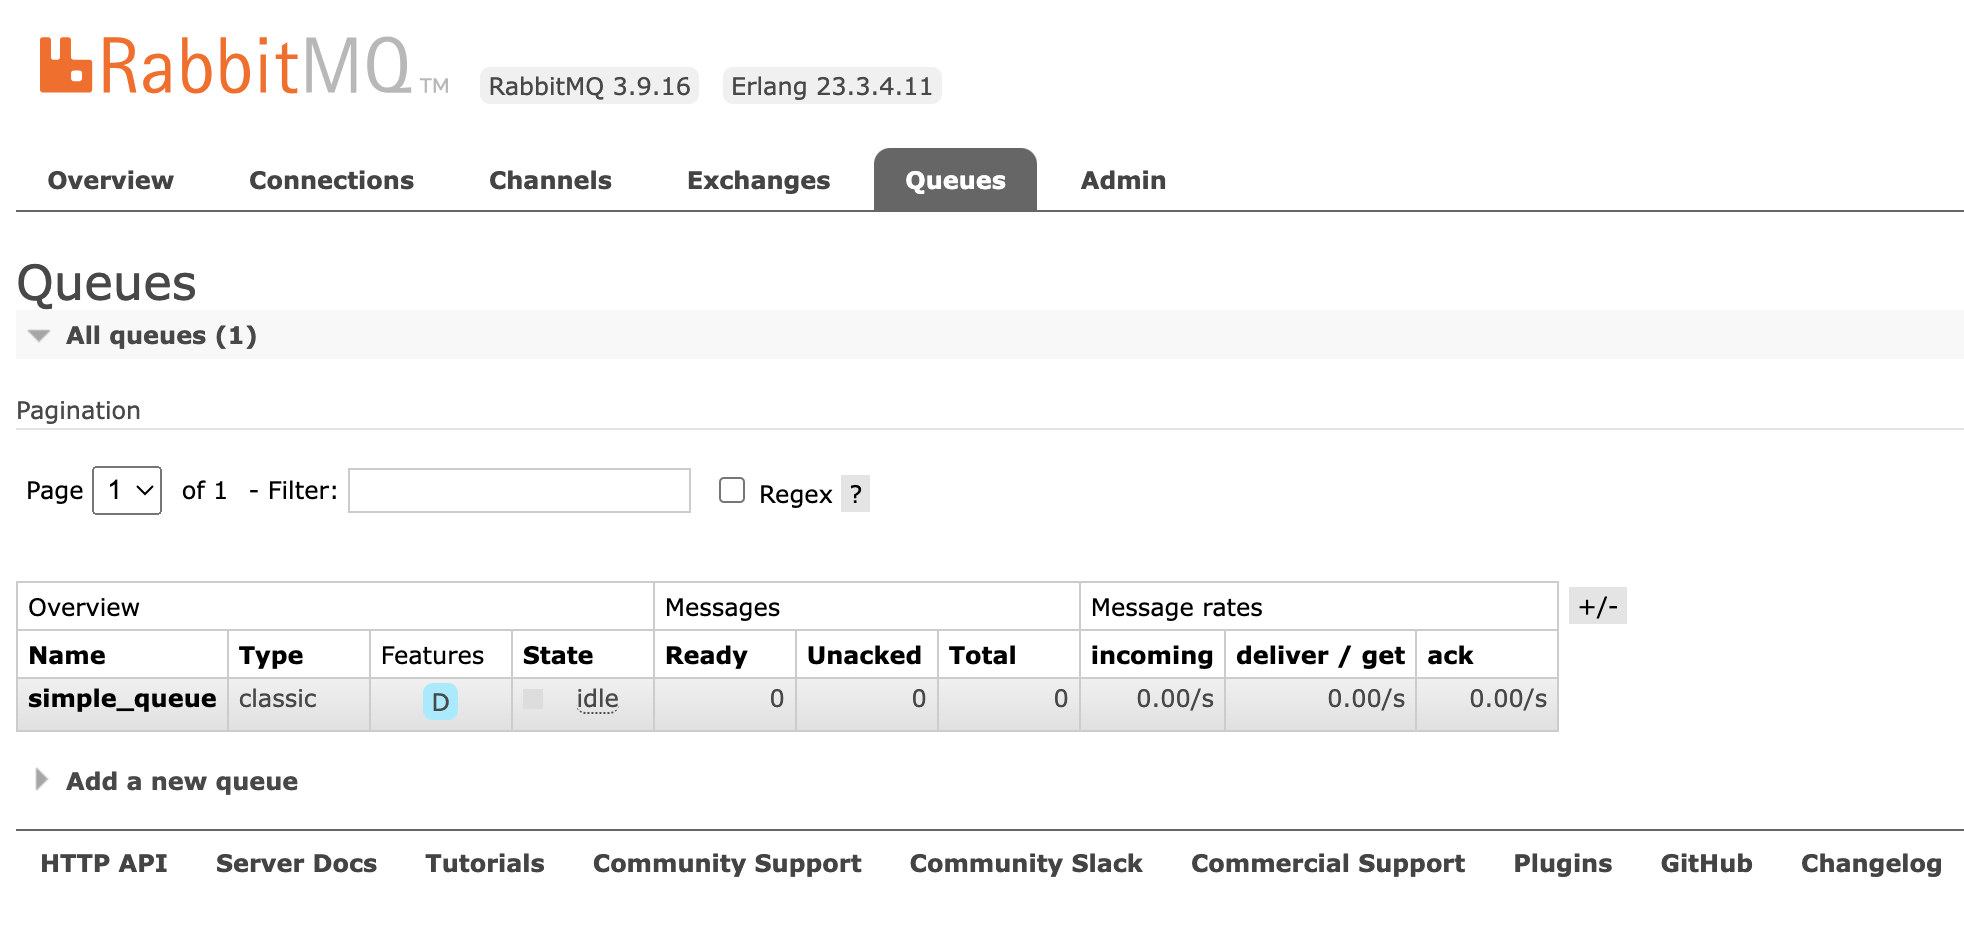Click the Regex help question mark
1964x932 pixels.
(855, 494)
